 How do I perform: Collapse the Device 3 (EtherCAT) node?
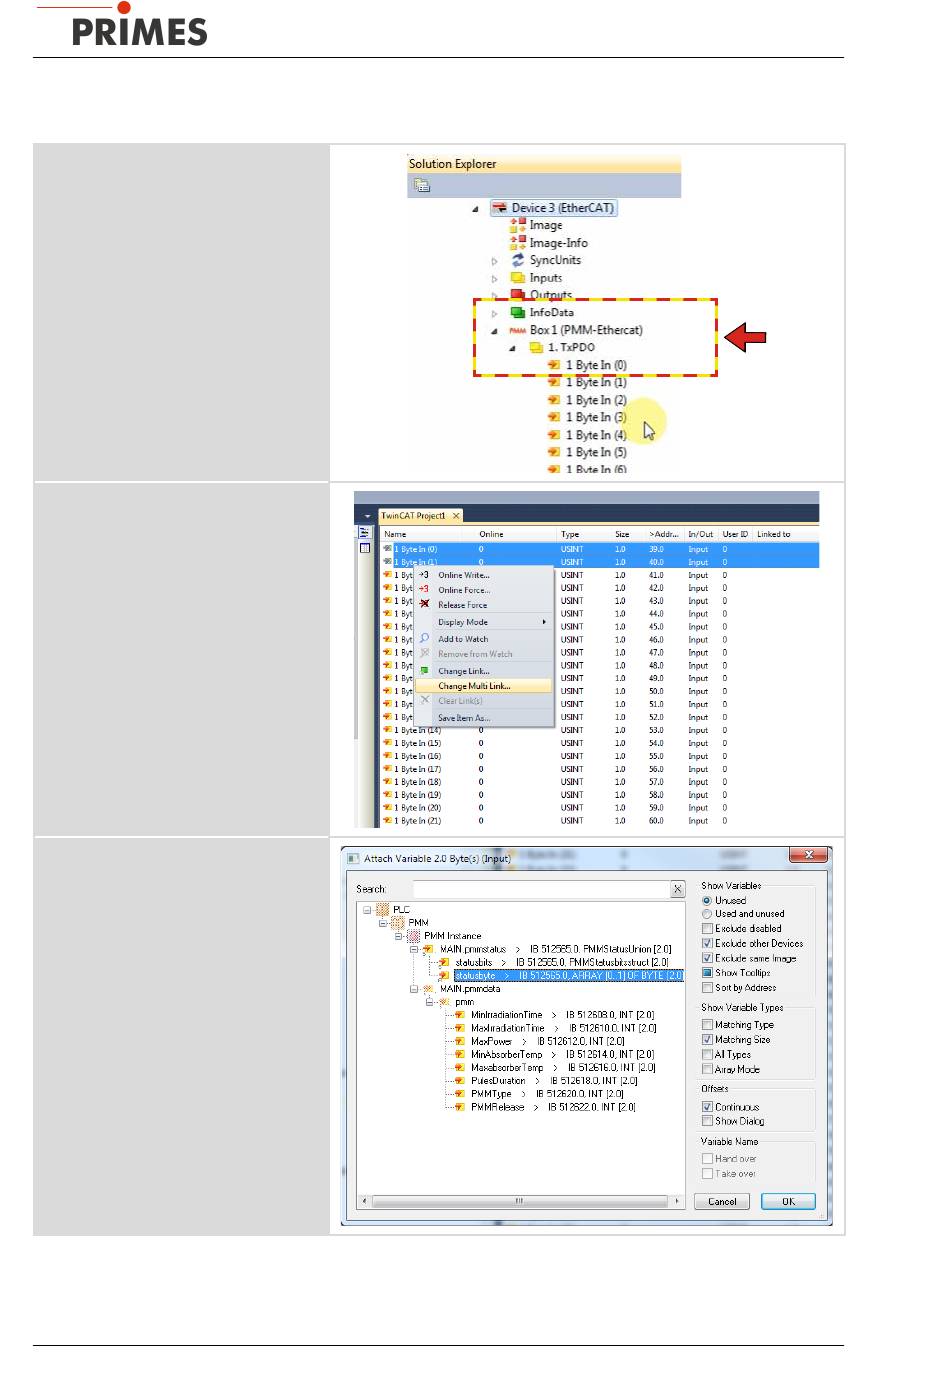click(476, 209)
